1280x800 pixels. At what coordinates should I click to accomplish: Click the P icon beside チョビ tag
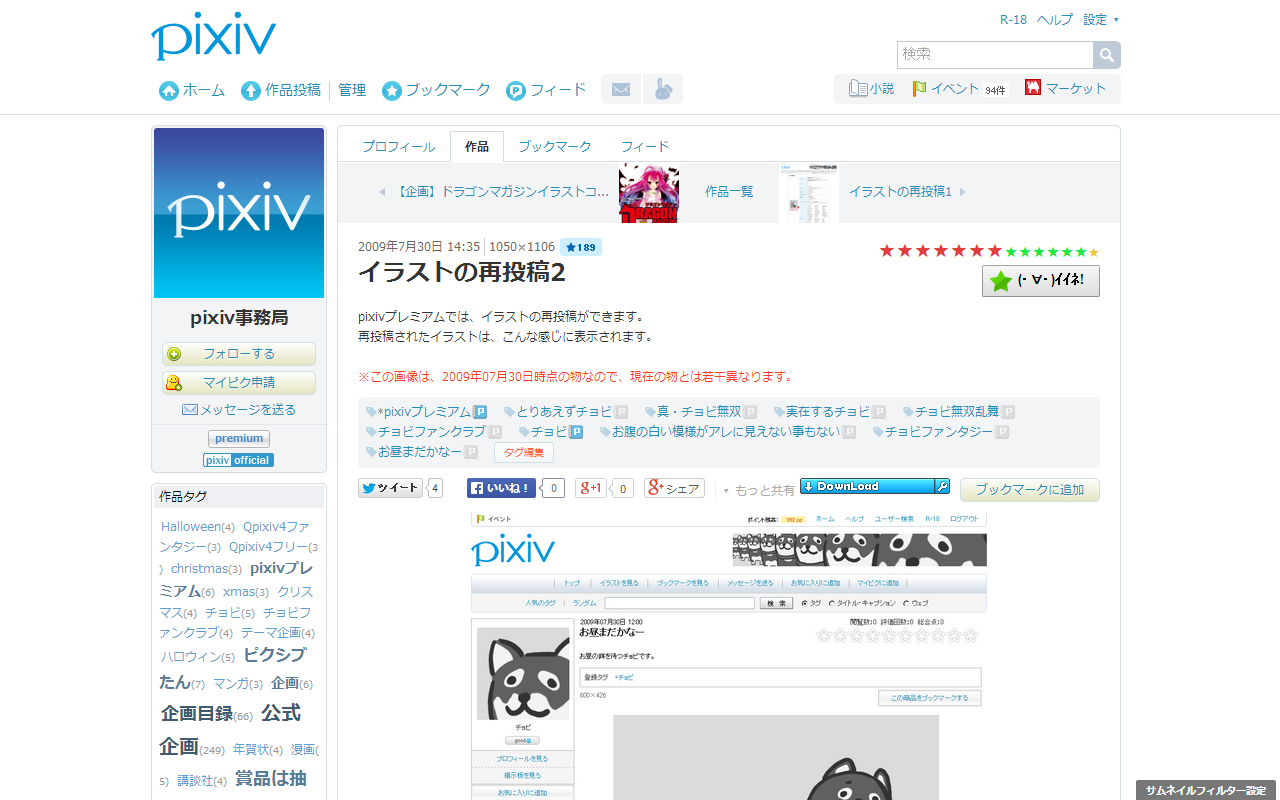pos(576,432)
